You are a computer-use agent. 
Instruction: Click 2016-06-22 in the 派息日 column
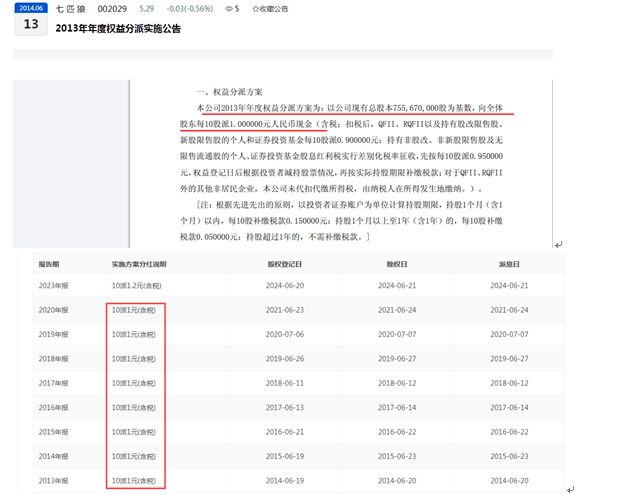point(509,432)
